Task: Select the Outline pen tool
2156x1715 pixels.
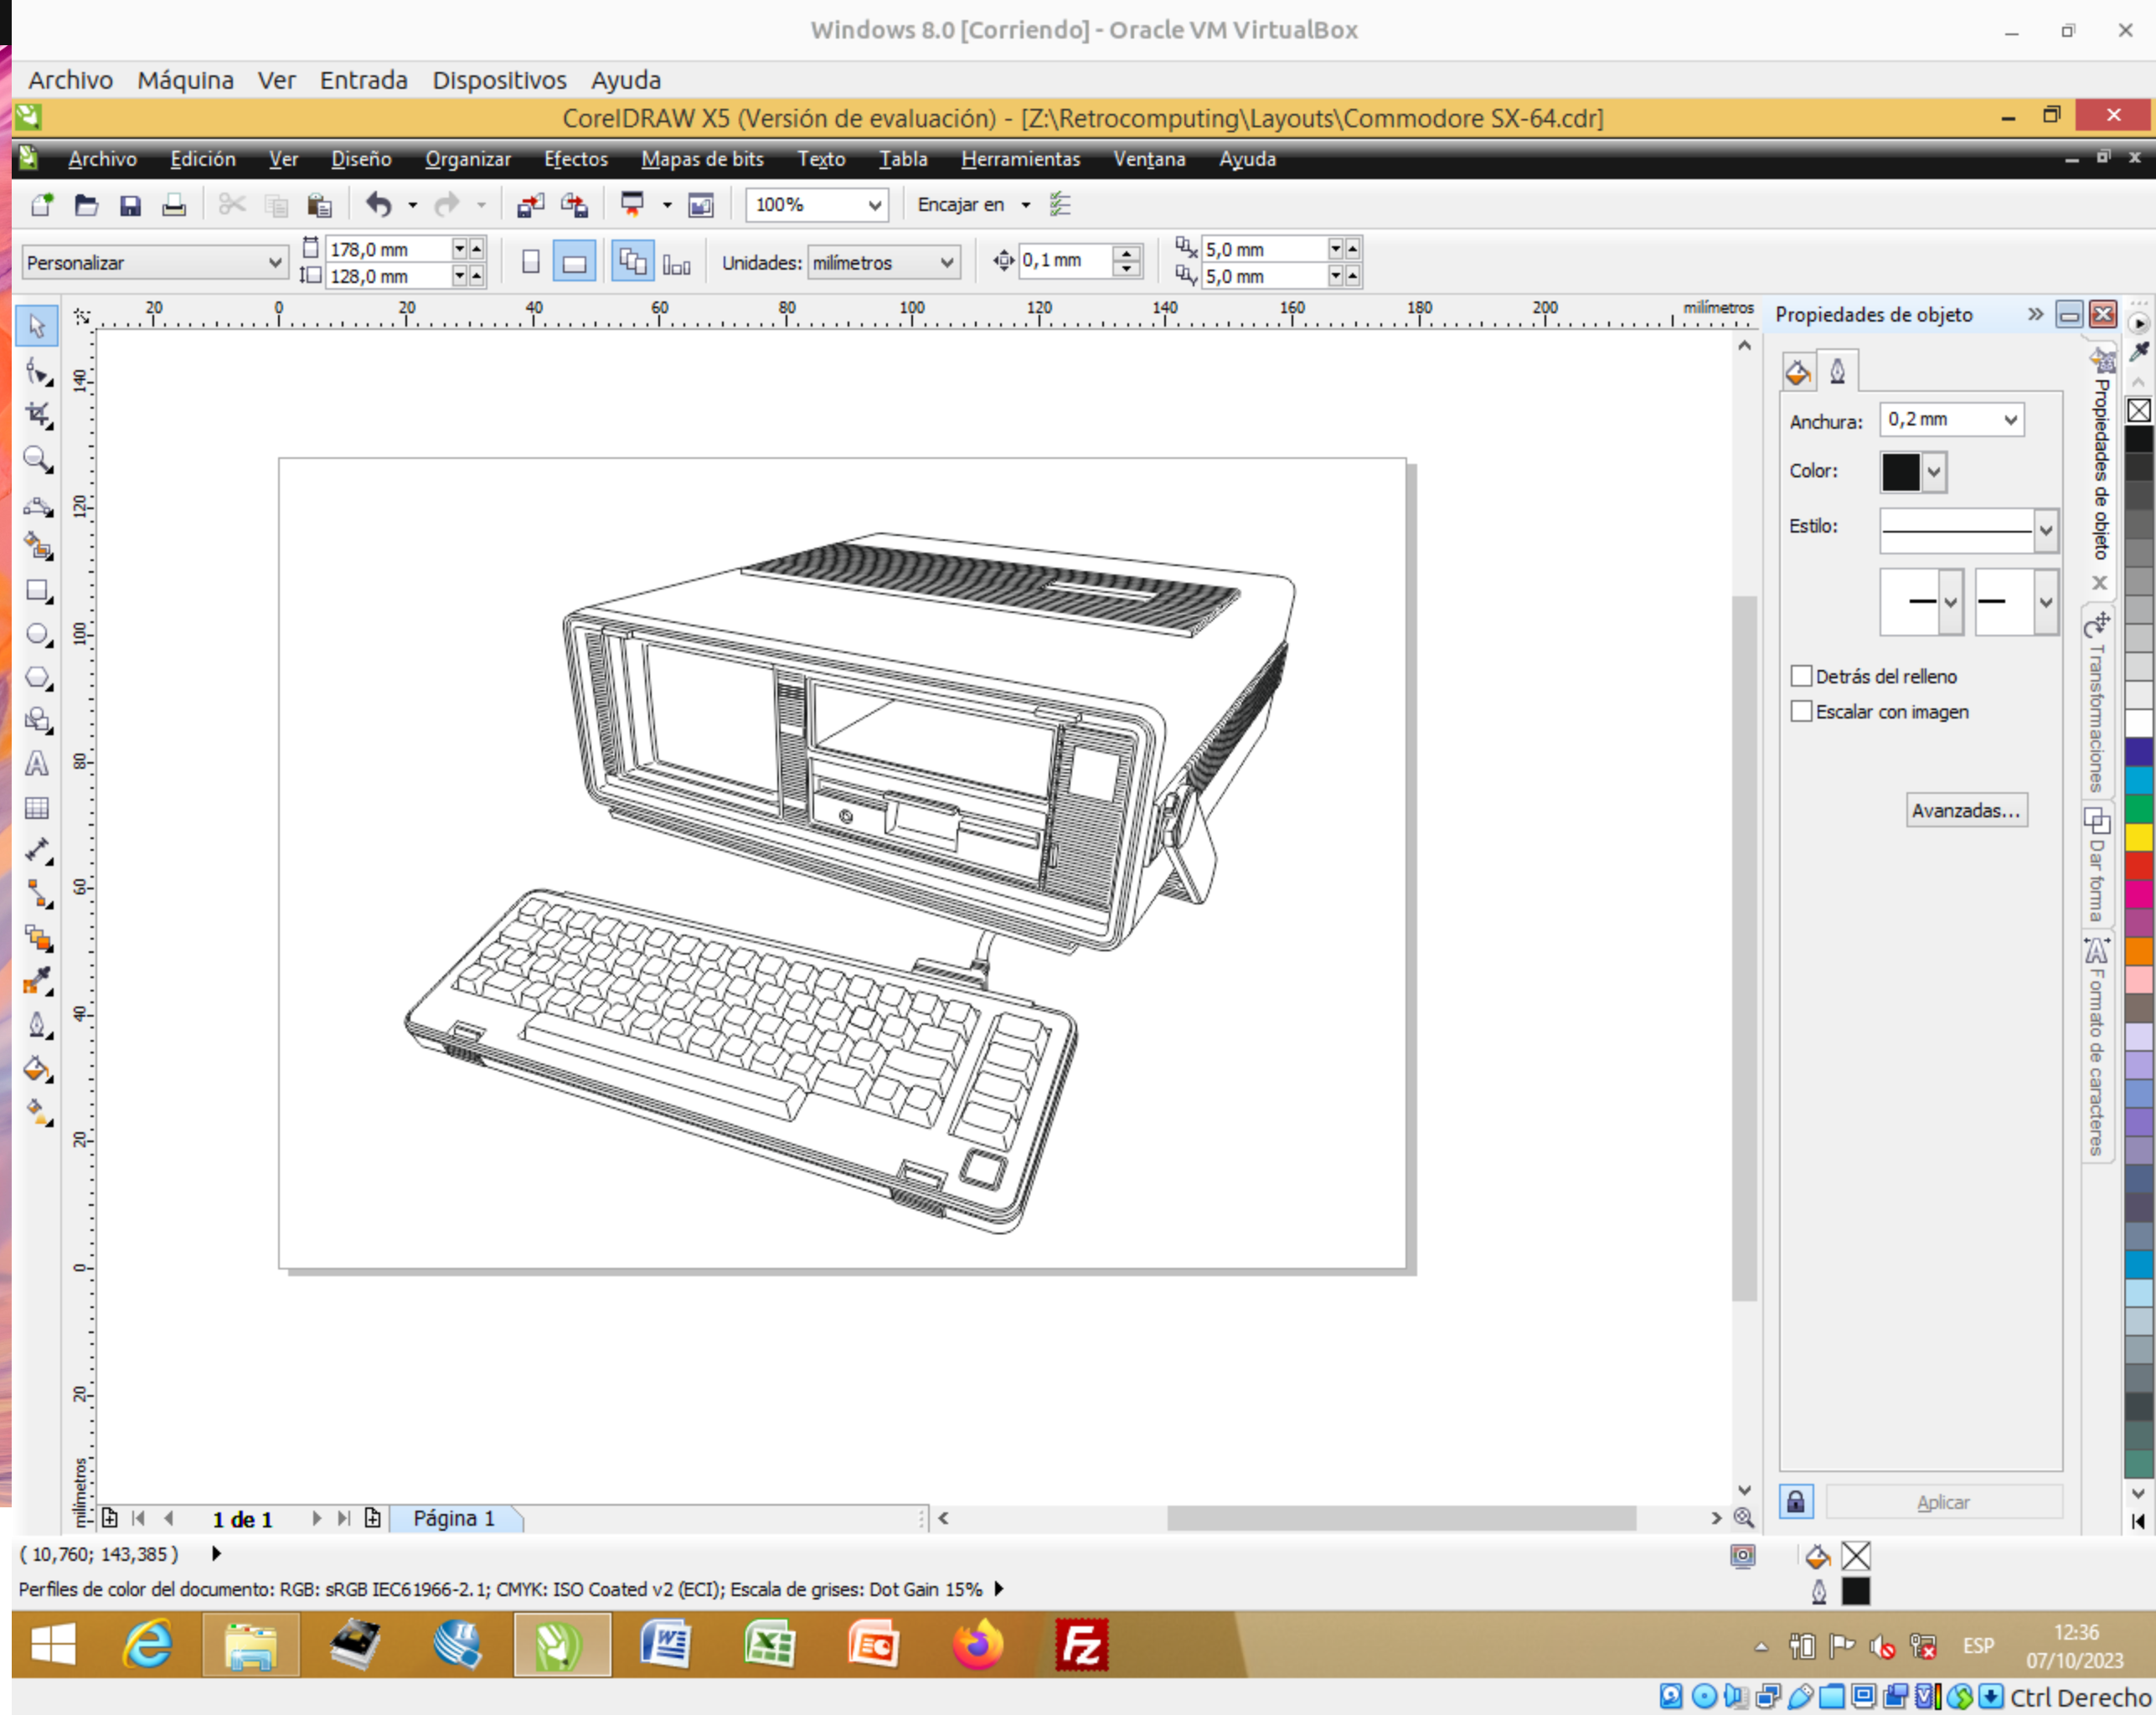Action: tap(38, 1025)
